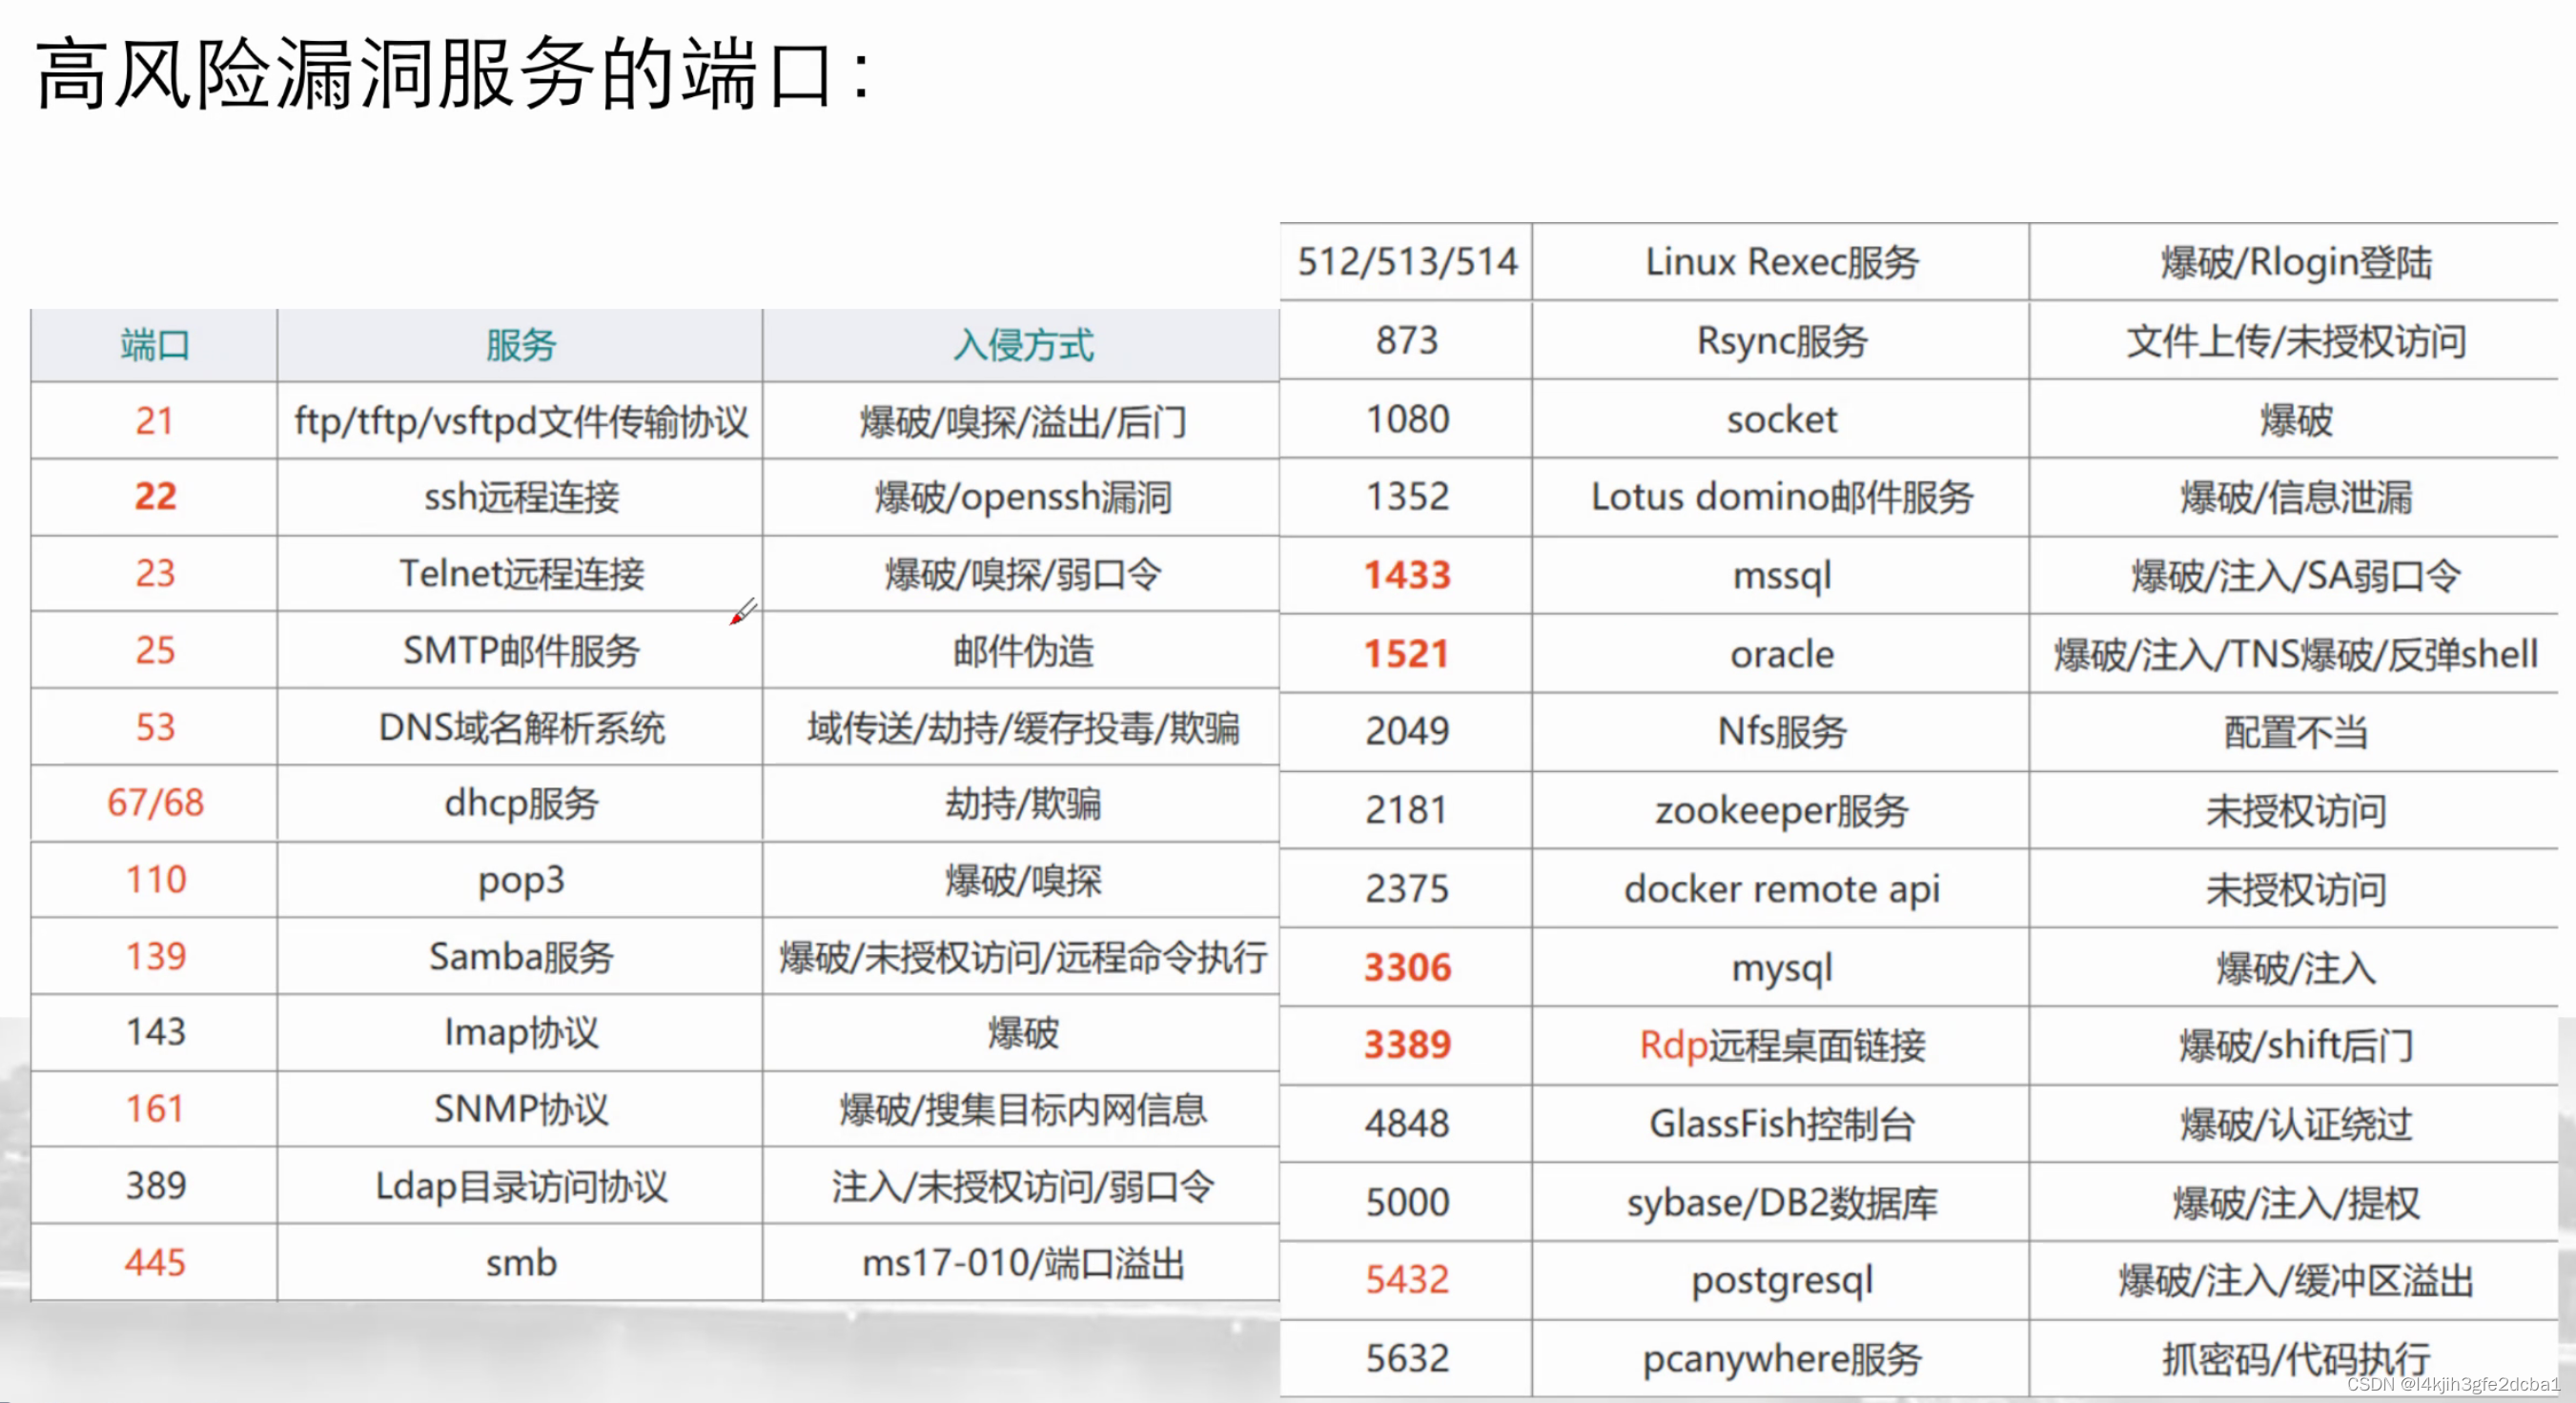
Task: Click bold port 3389 cell
Action: 1407,1045
